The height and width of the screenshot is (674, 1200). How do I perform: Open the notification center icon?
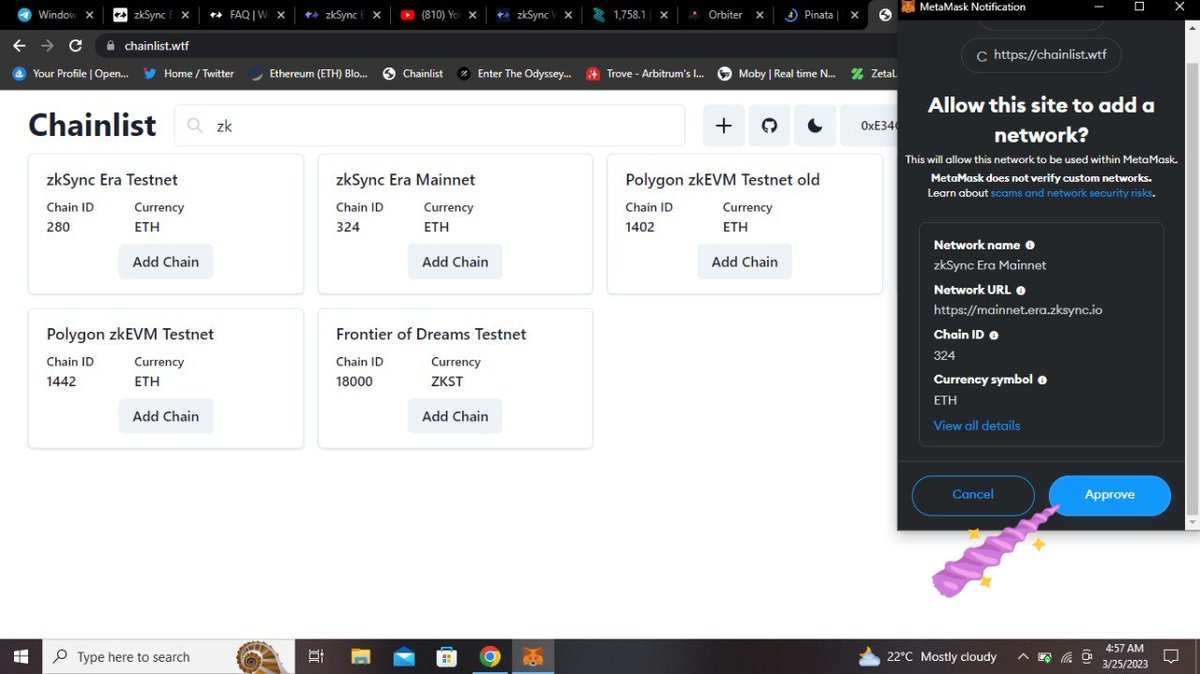tap(1169, 656)
